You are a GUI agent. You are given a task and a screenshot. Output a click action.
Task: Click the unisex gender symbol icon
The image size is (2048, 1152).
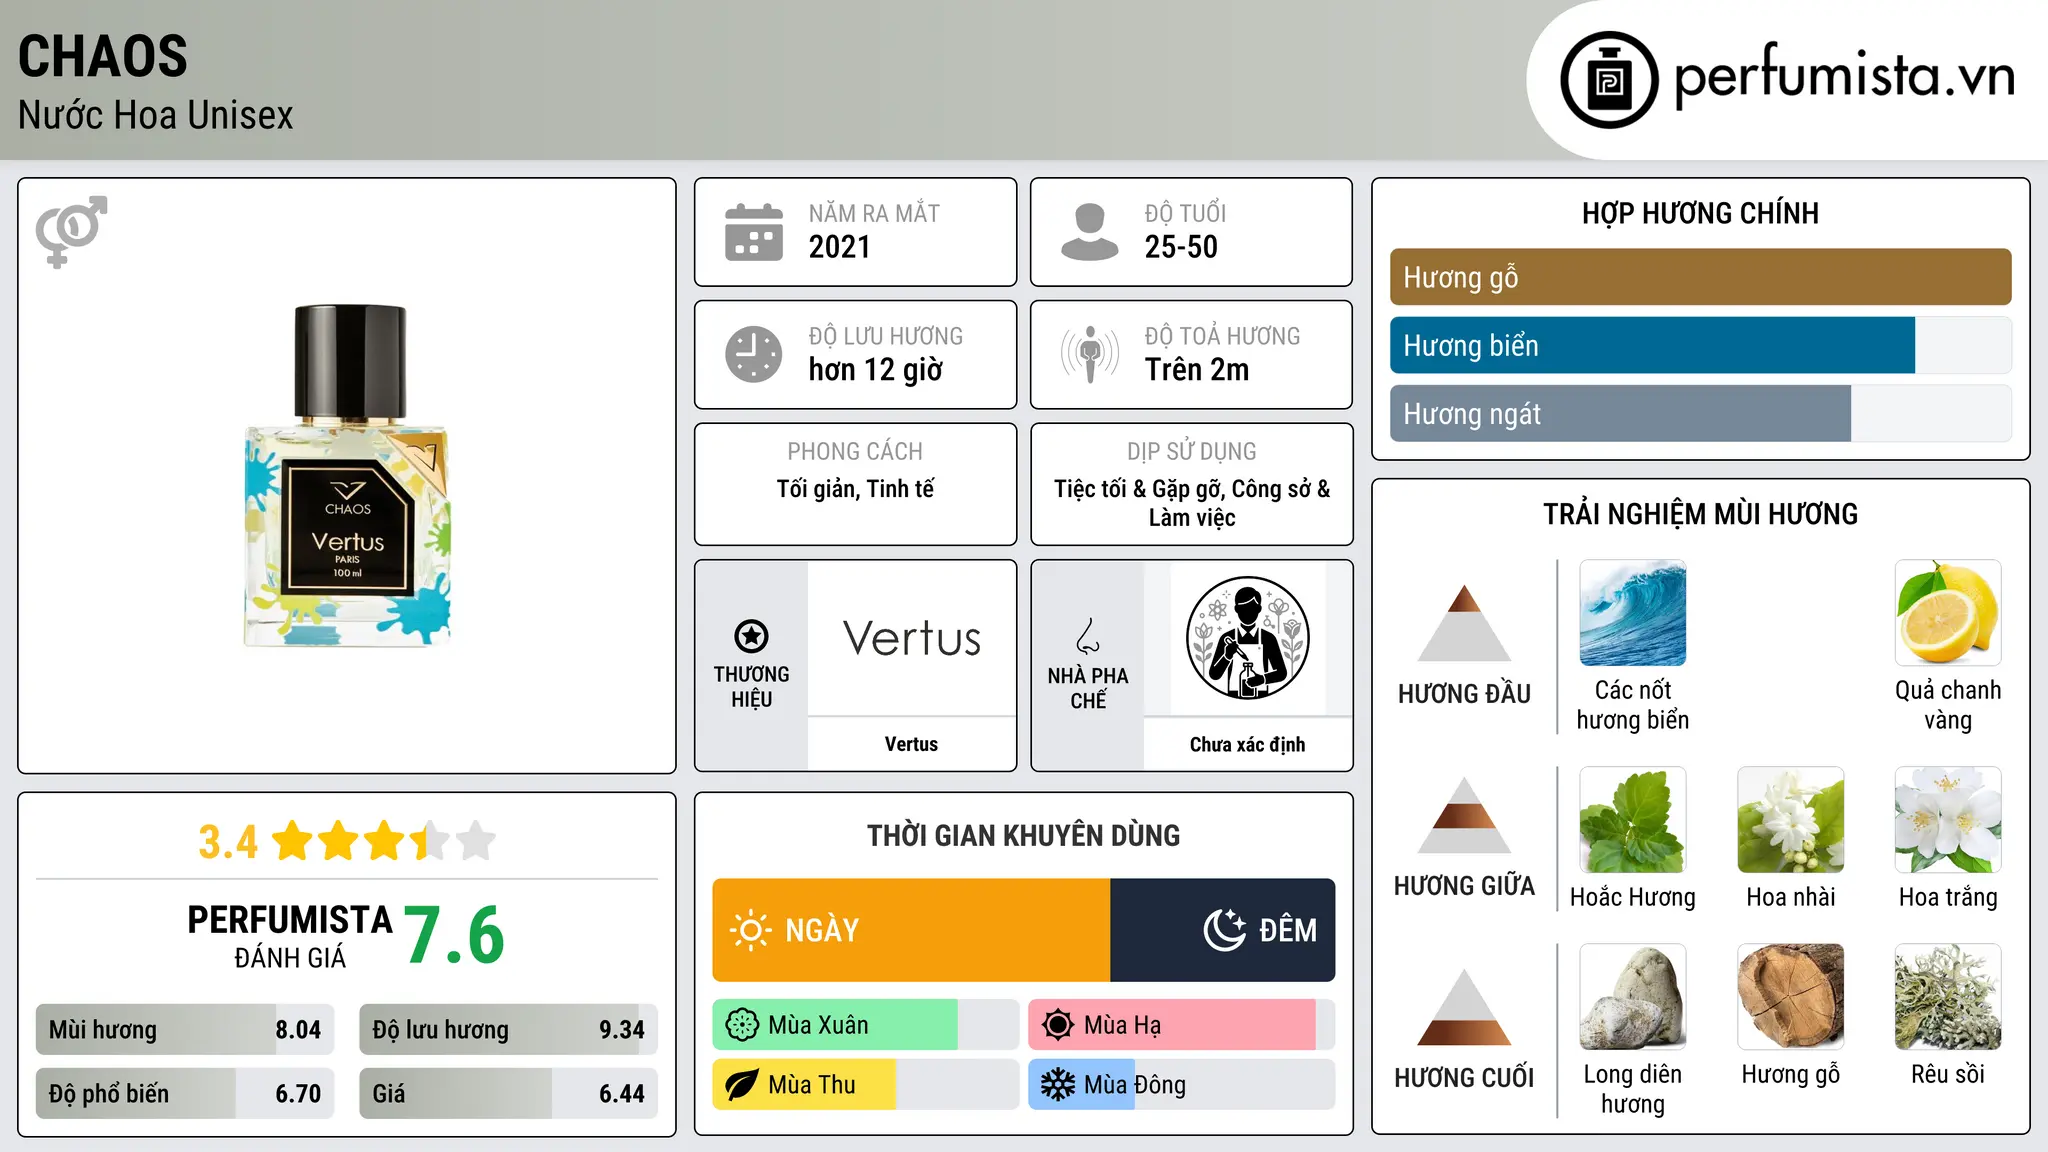[71, 231]
